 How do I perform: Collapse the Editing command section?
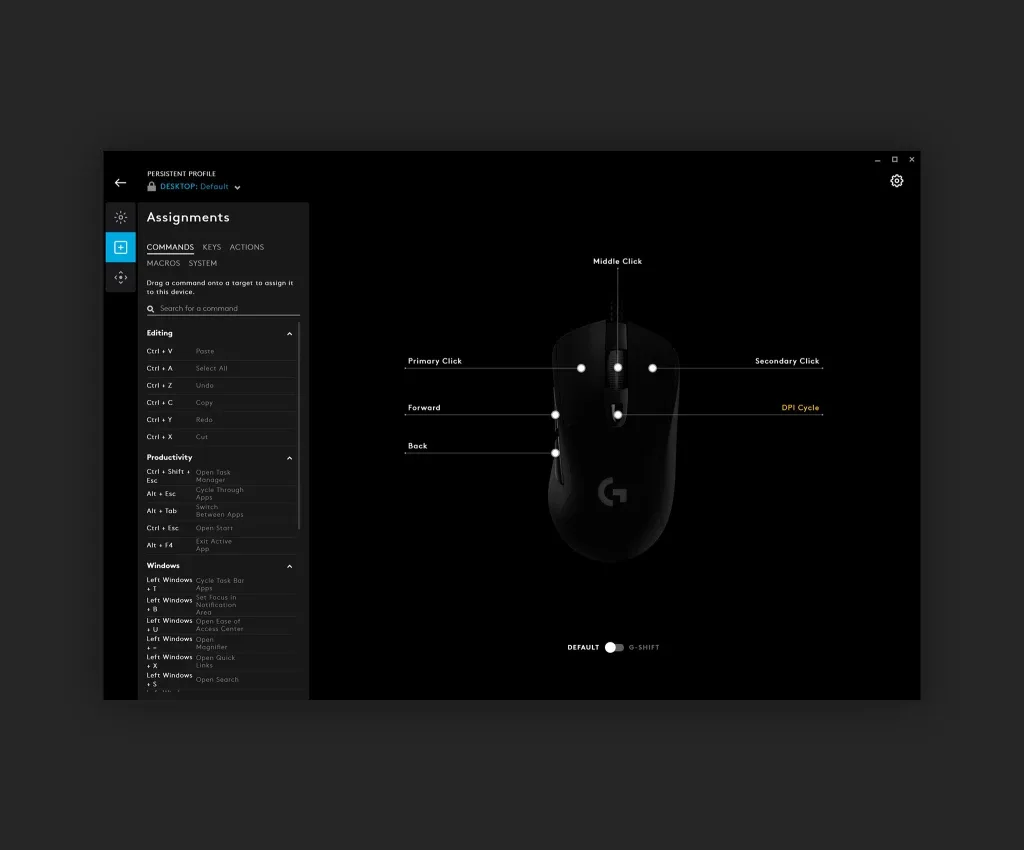coord(290,334)
